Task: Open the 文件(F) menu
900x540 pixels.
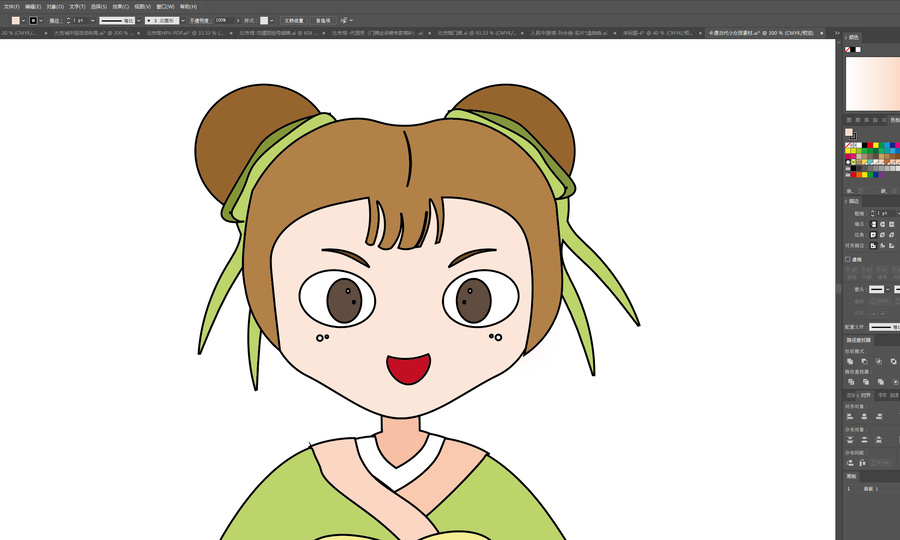Action: pos(11,7)
